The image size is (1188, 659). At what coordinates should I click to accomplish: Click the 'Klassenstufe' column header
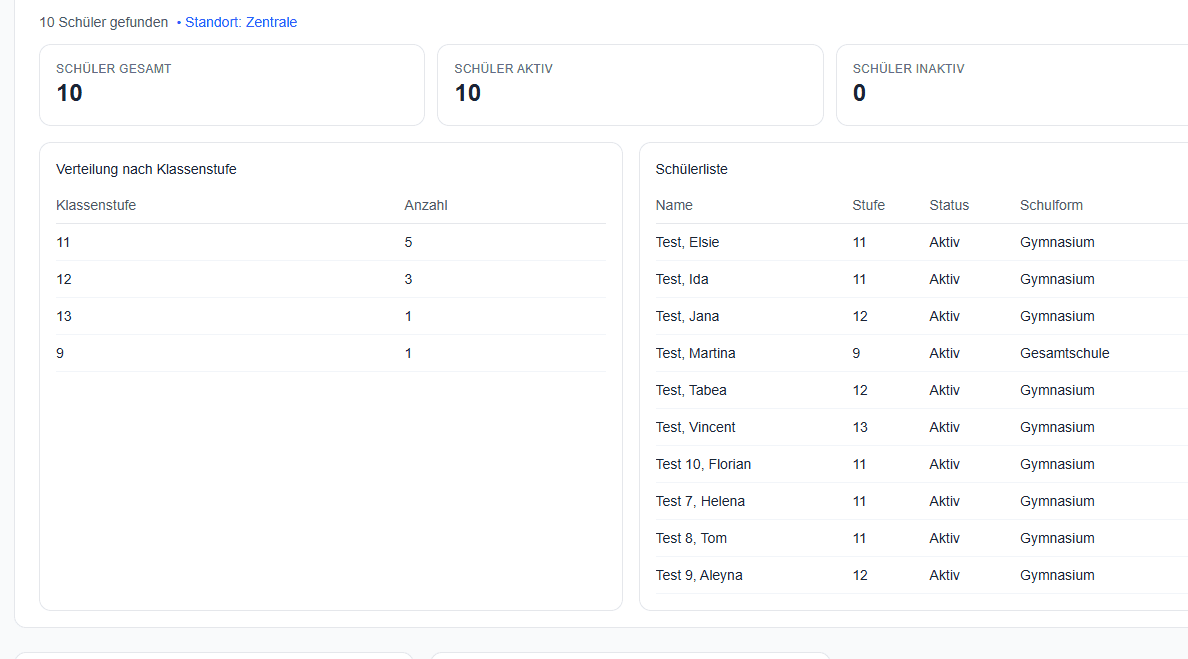96,205
